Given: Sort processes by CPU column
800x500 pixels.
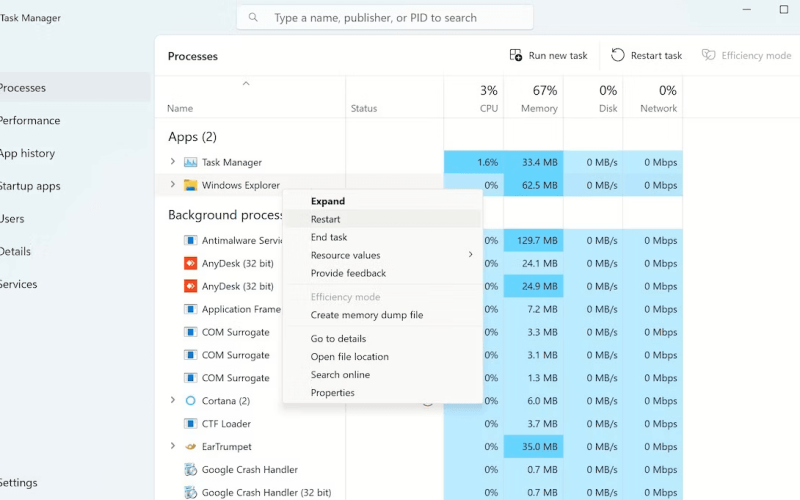Looking at the screenshot, I should 474,97.
